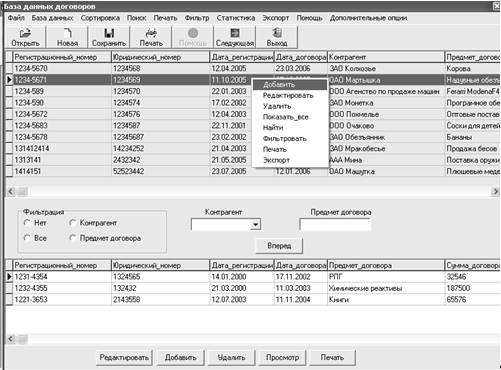Click the Следующая toolbar icon
The height and width of the screenshot is (370, 501).
coord(235,33)
